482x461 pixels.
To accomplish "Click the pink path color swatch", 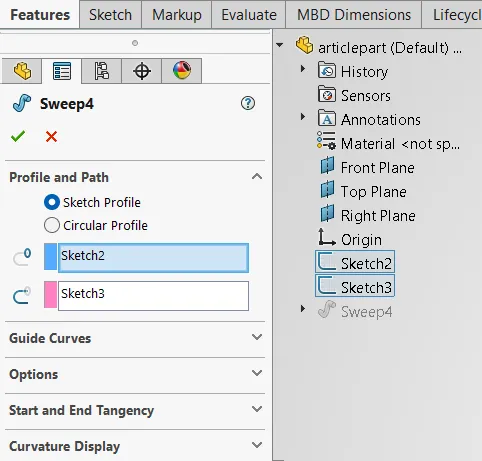I will tap(50, 295).
